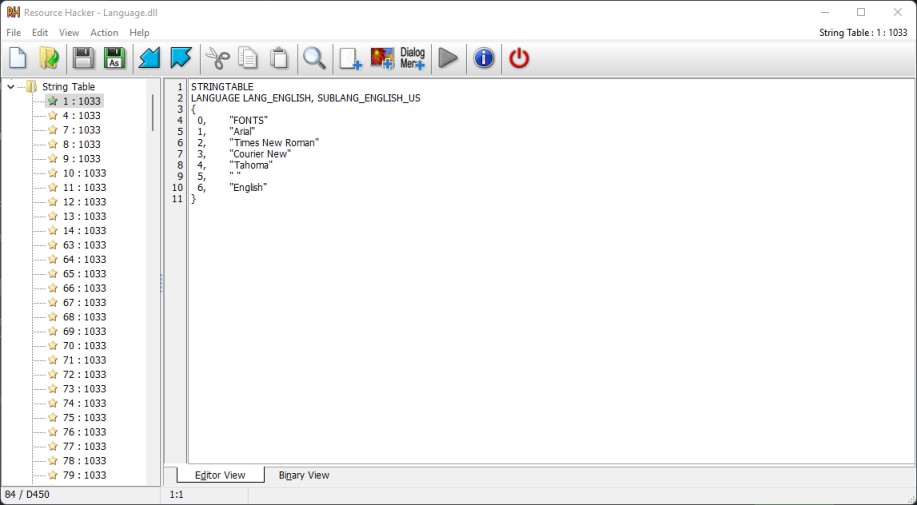Select tree item 76 : 1033
917x505 pixels.
[84, 432]
